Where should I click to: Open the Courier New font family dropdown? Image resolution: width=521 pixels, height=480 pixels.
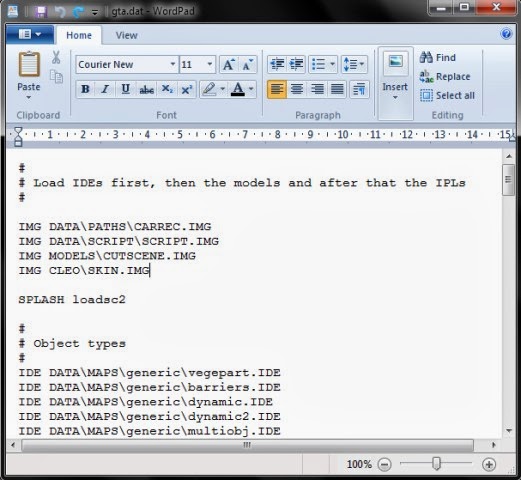[x=173, y=64]
